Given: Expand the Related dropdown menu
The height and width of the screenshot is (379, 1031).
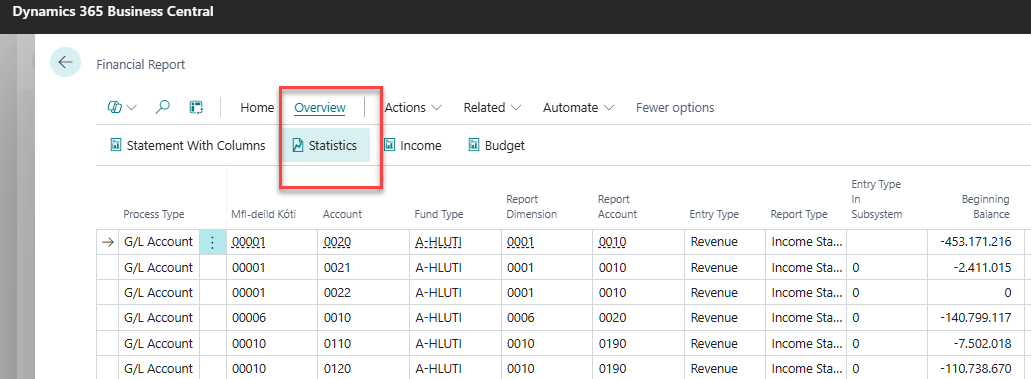Looking at the screenshot, I should [492, 107].
